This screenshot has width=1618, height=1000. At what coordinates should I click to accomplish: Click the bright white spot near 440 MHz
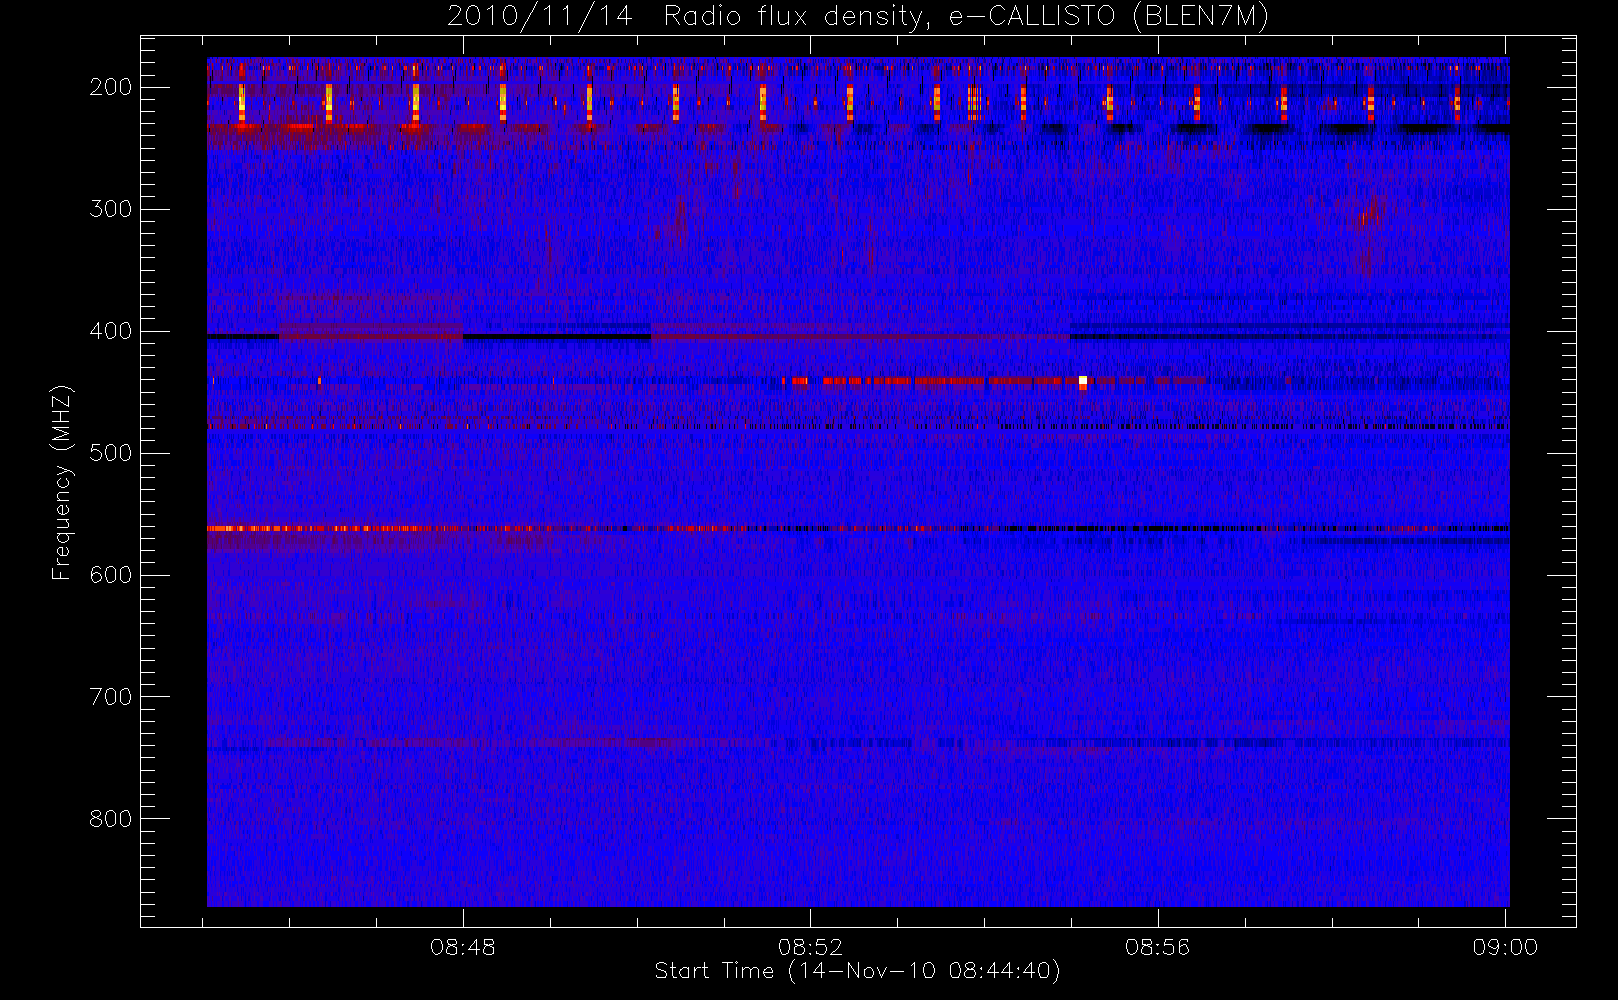tap(1083, 381)
